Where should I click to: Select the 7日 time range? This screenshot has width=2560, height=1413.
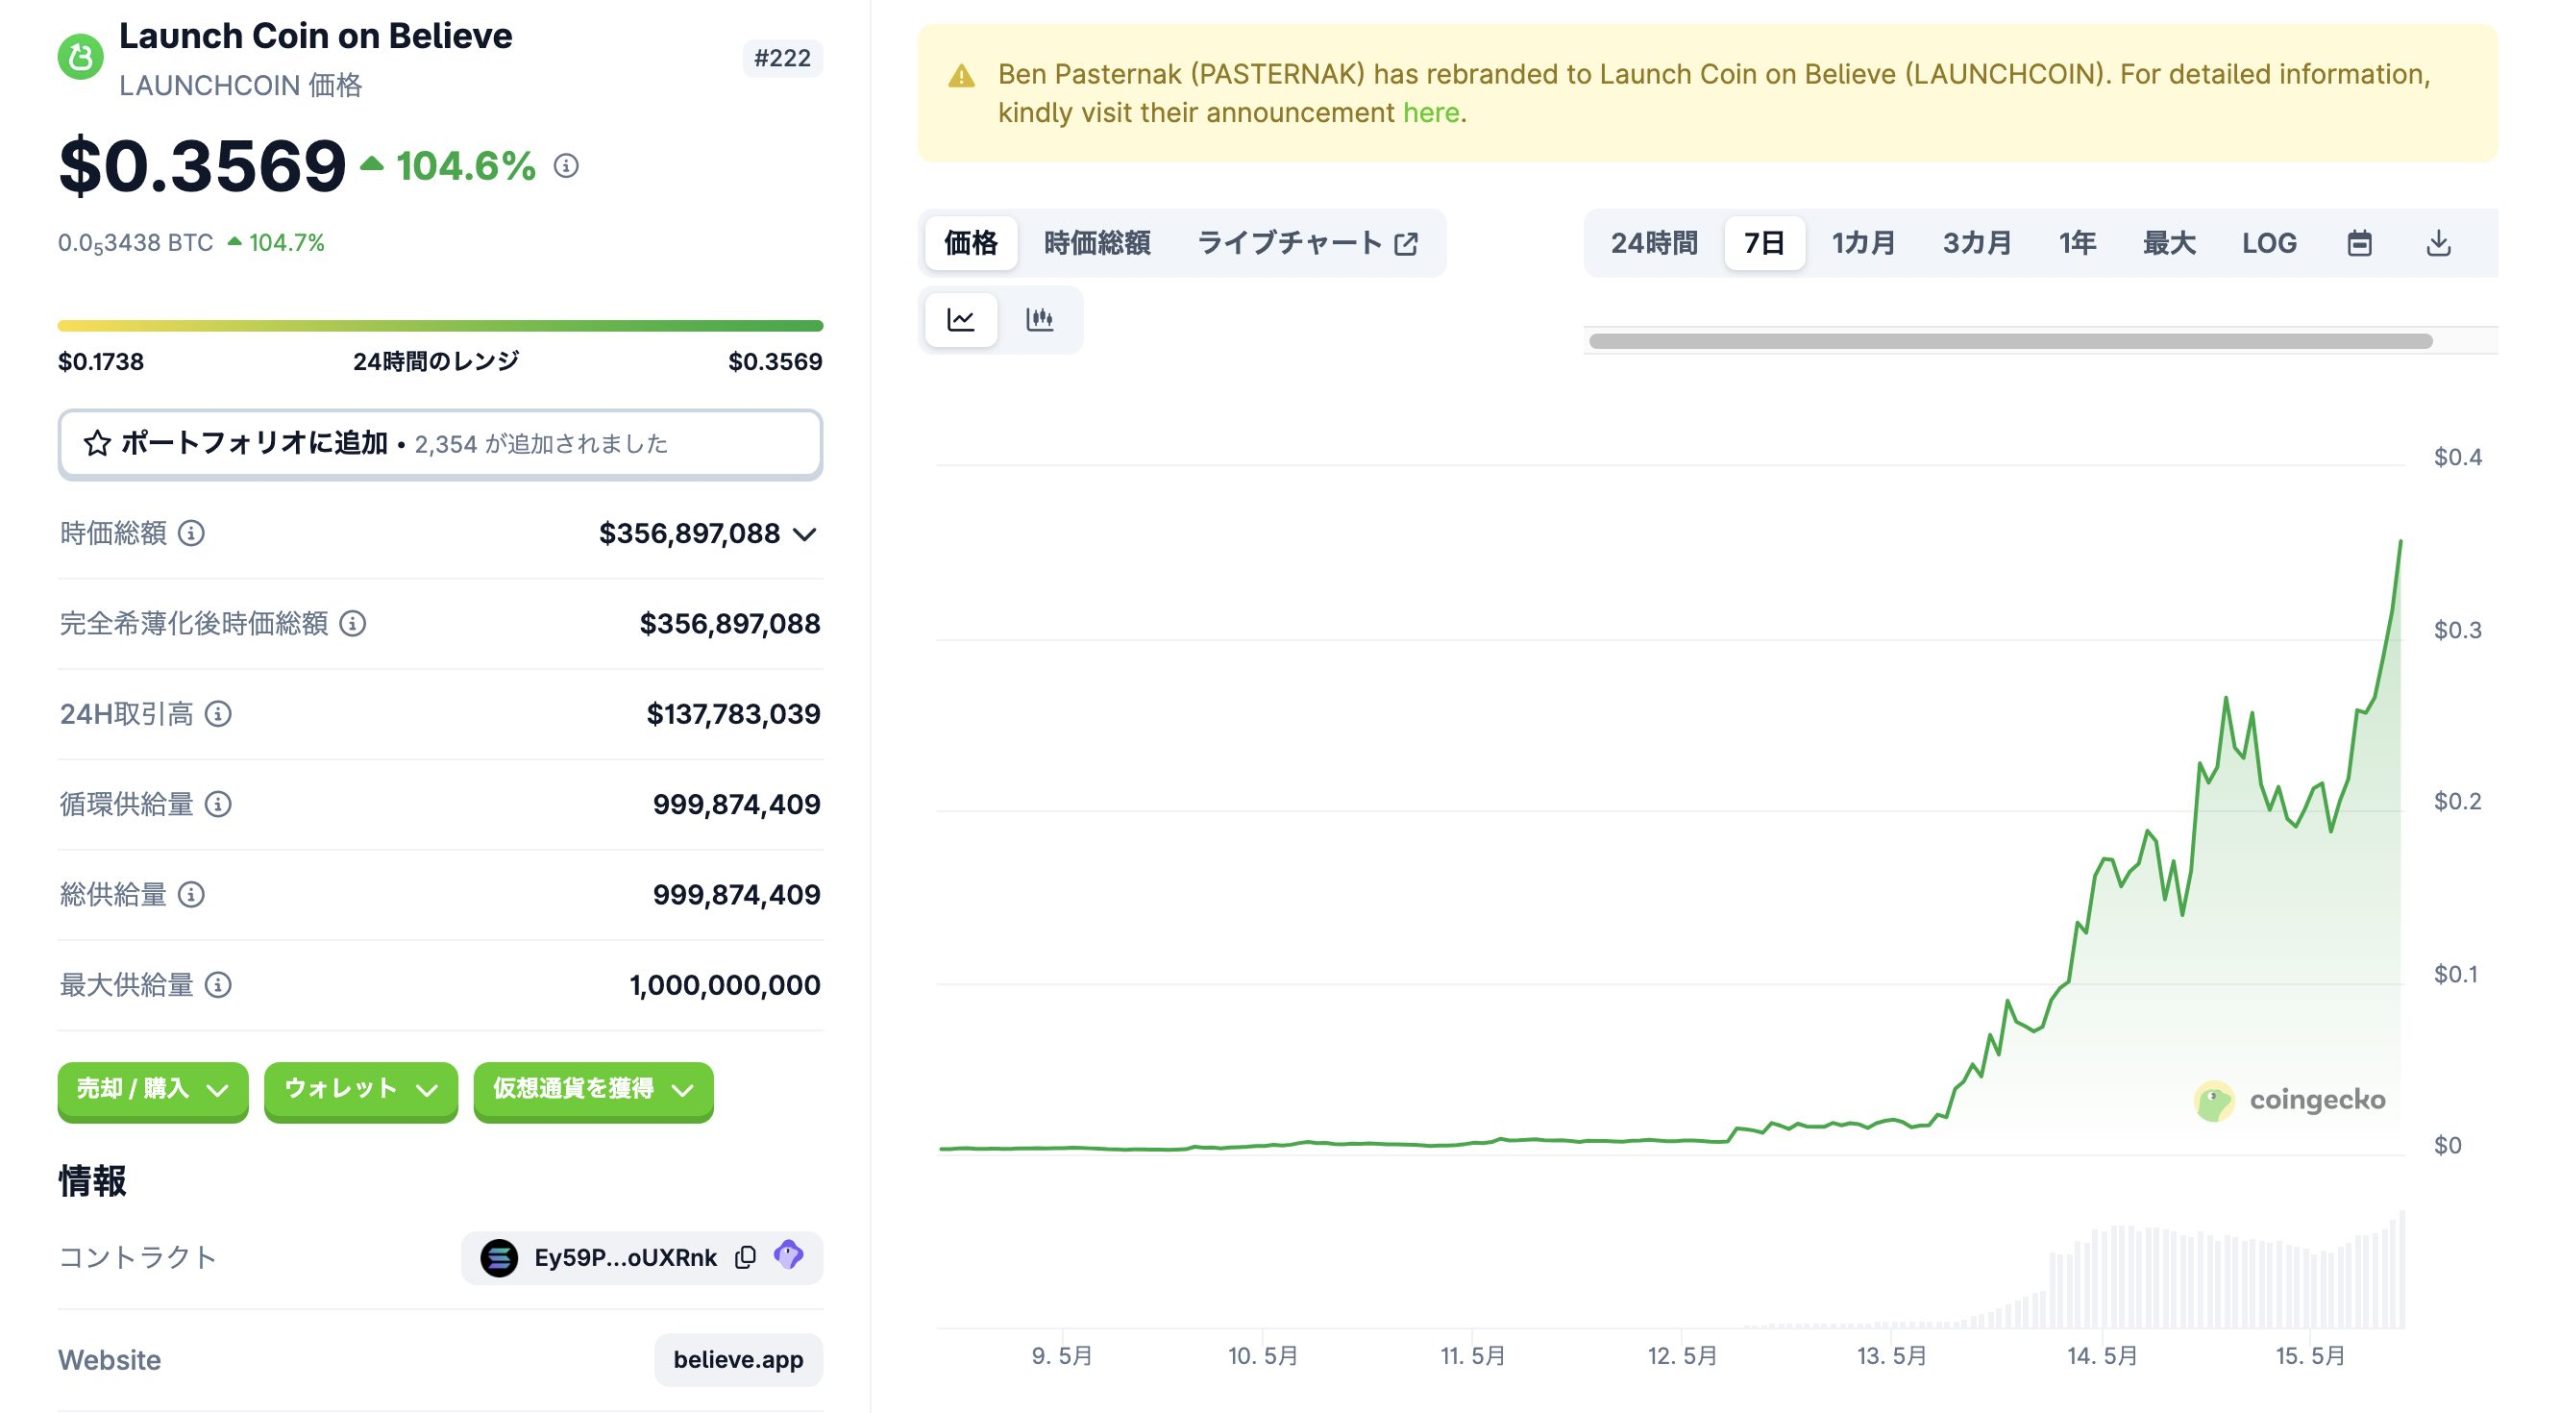(x=1764, y=243)
